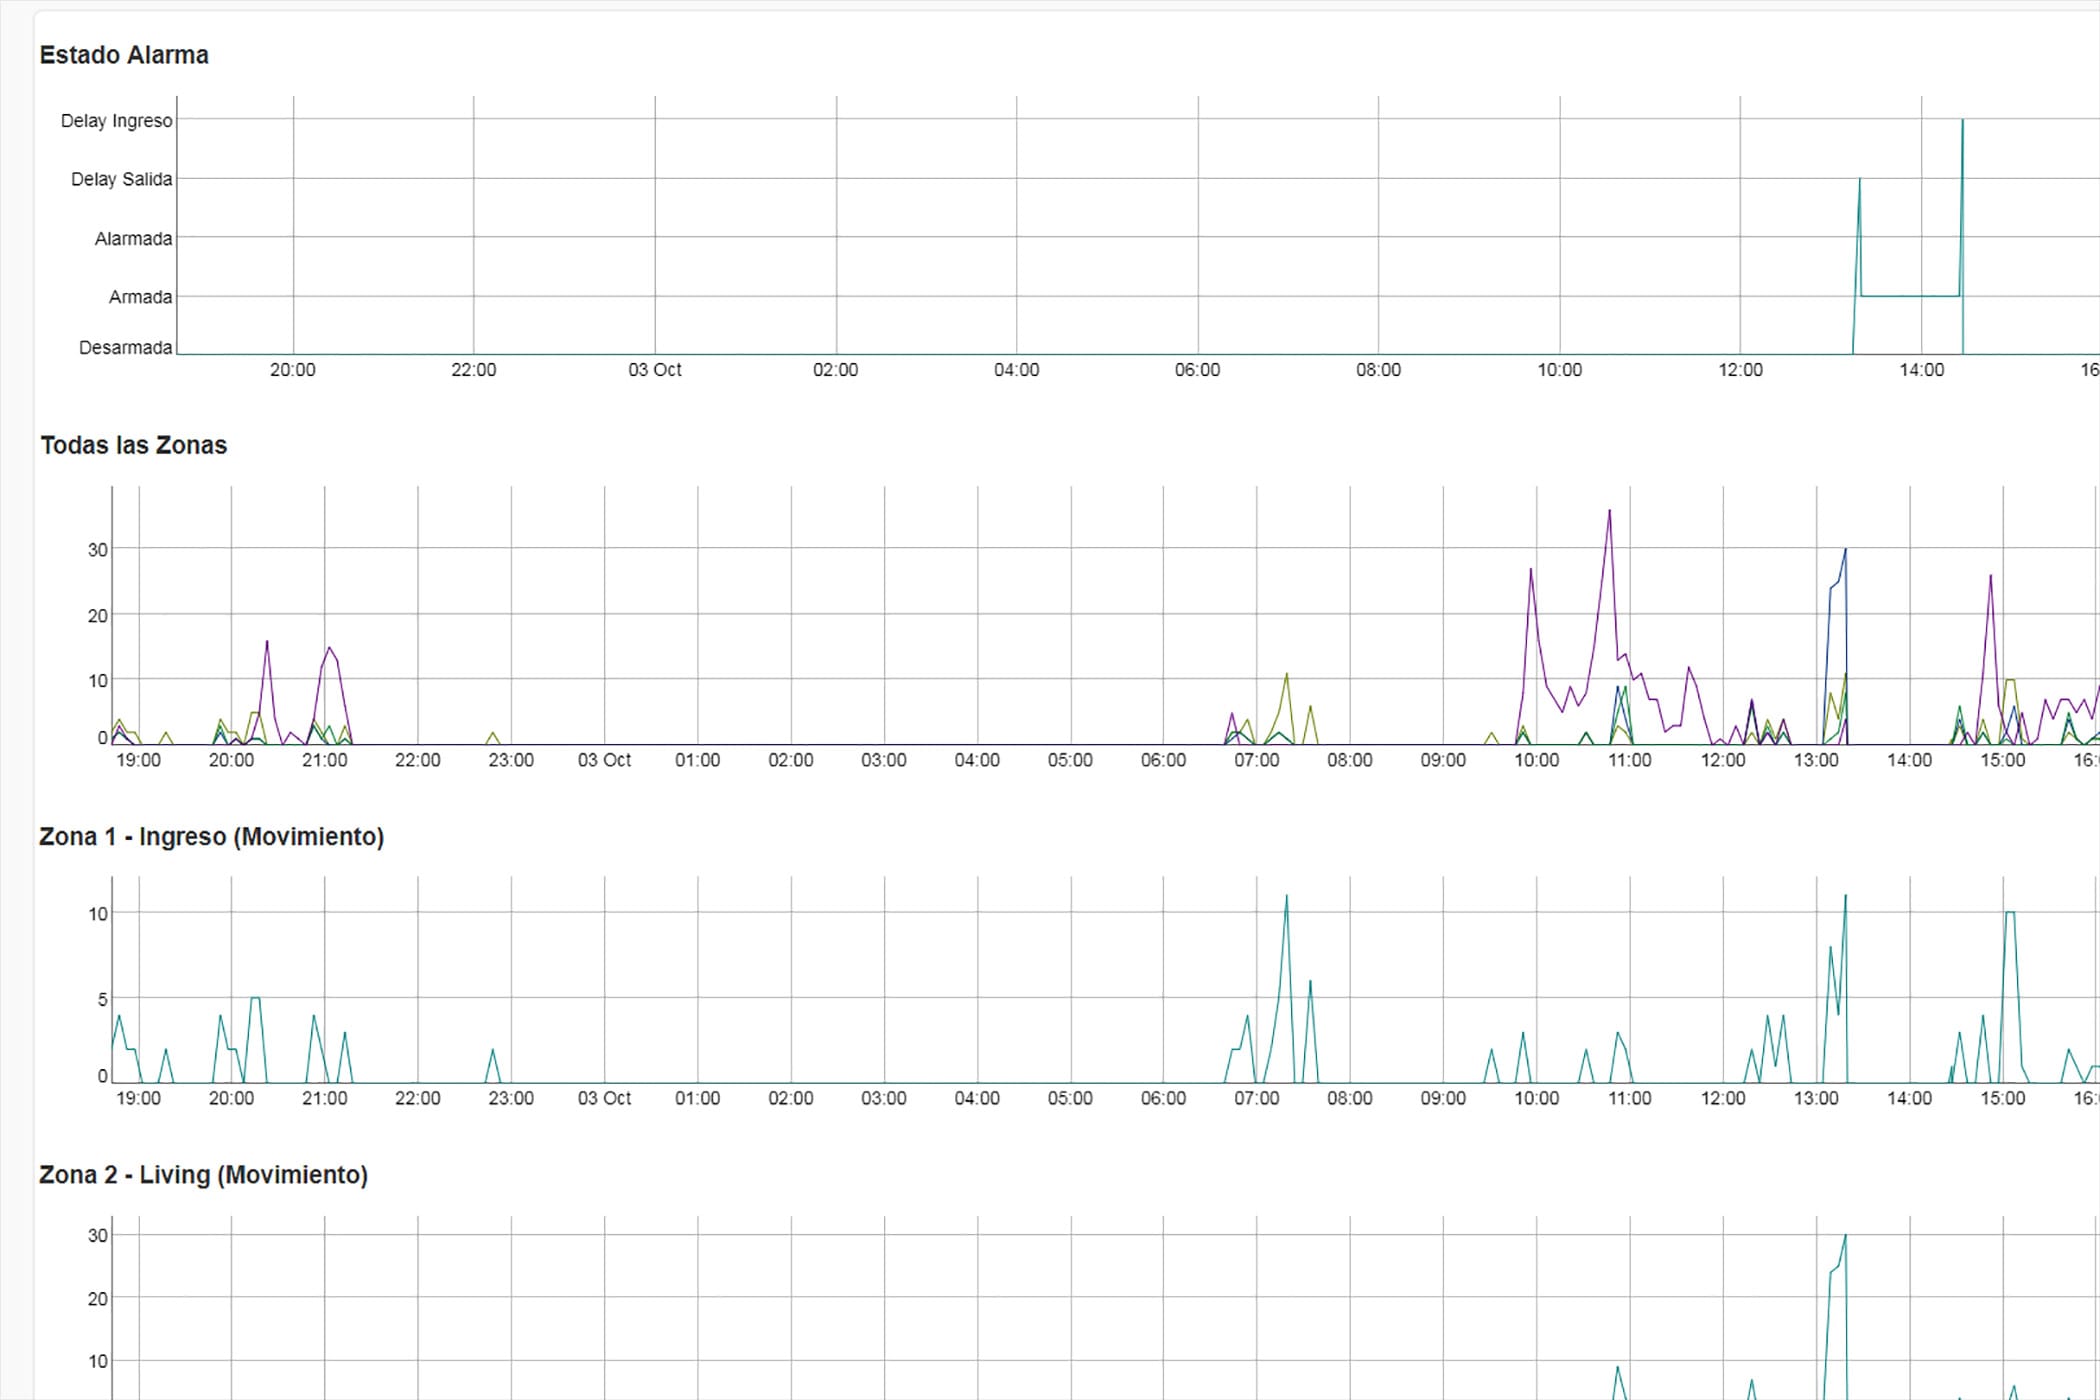
Task: Click y-axis value "5" in the Zona 1 chart
Action: point(102,999)
